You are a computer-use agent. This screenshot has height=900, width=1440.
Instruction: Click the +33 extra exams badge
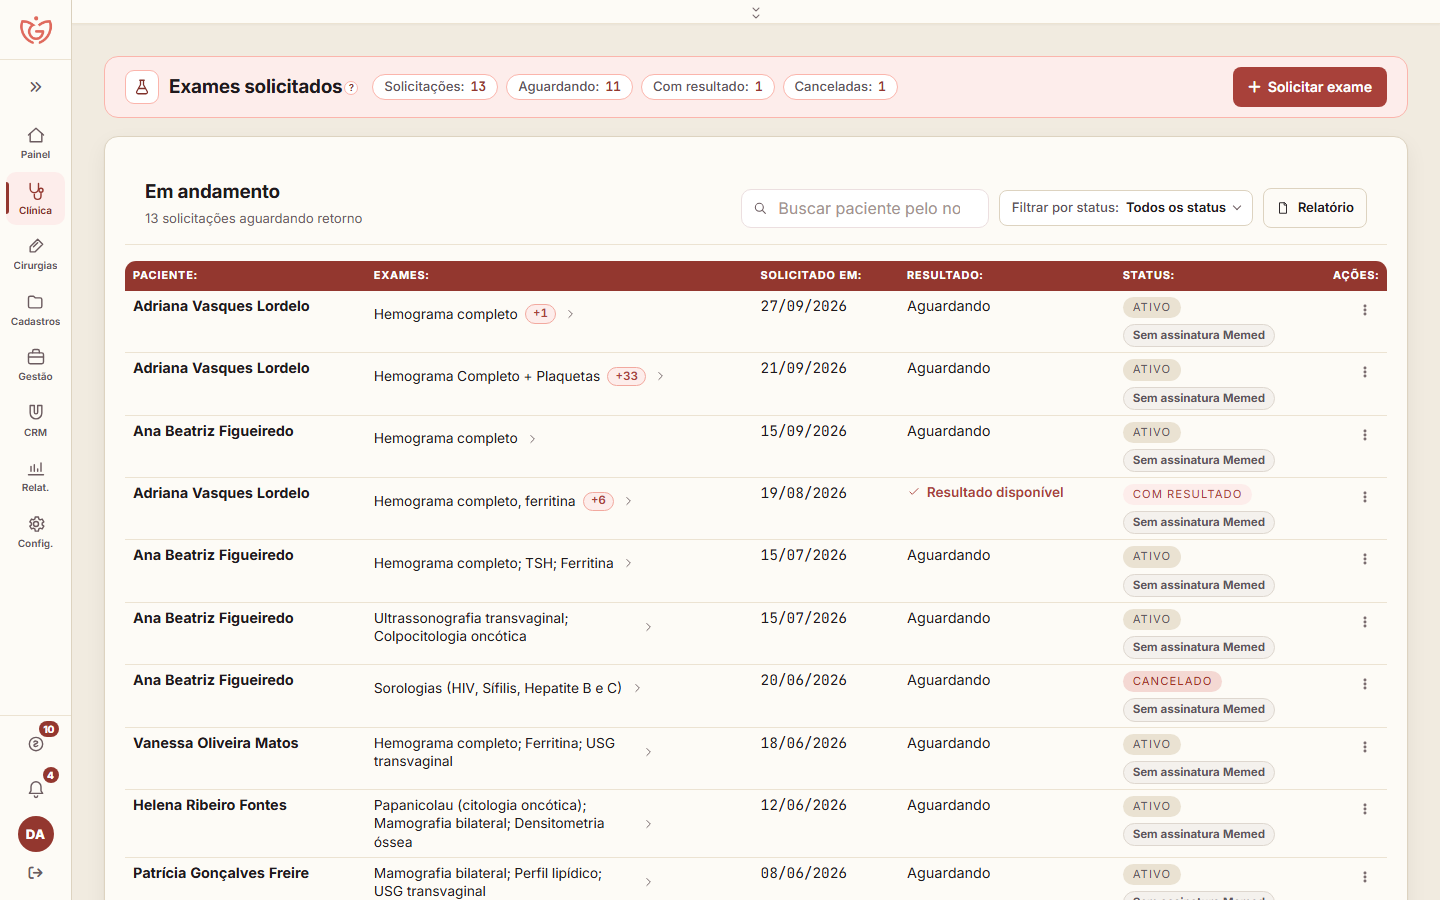[627, 376]
